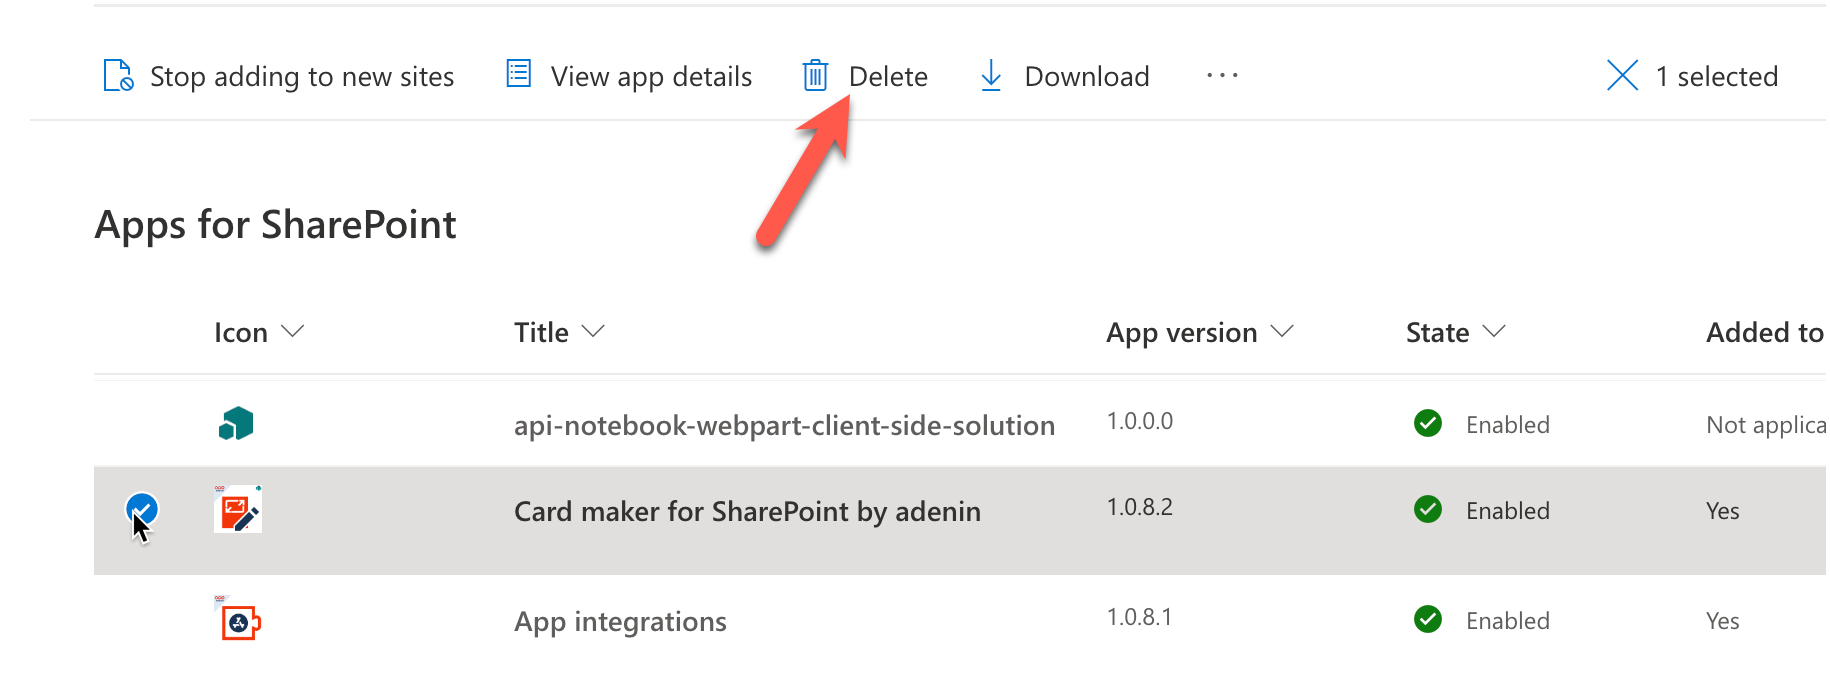Click the Download arrow icon
The image size is (1830, 682).
(991, 76)
